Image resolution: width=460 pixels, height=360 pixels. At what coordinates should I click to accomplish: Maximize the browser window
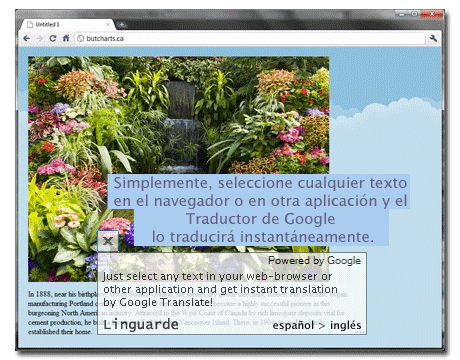point(414,14)
